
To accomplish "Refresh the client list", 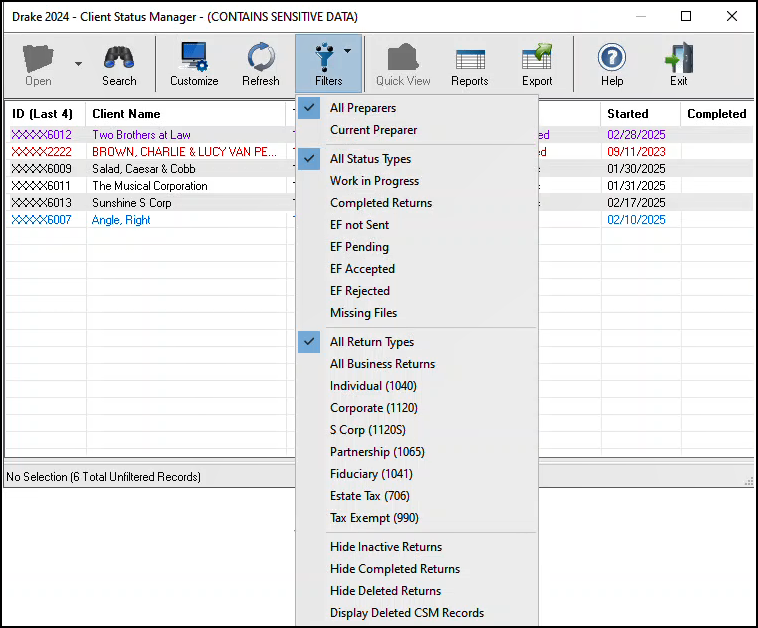I will [261, 64].
